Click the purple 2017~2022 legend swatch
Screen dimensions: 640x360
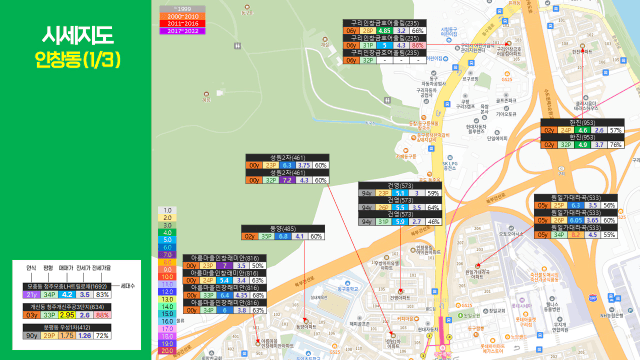(x=182, y=31)
